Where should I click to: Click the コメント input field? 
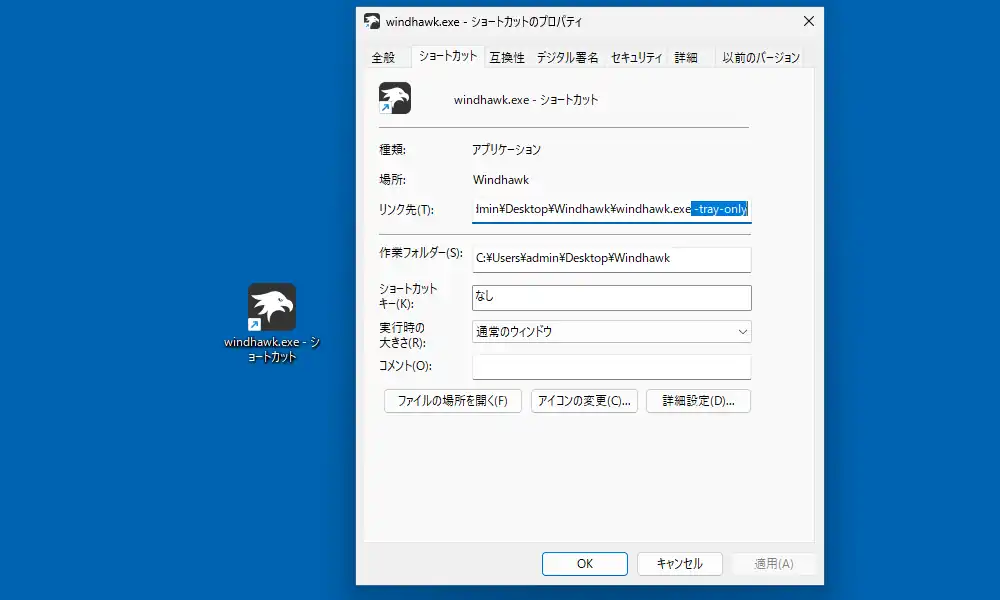pyautogui.click(x=612, y=367)
